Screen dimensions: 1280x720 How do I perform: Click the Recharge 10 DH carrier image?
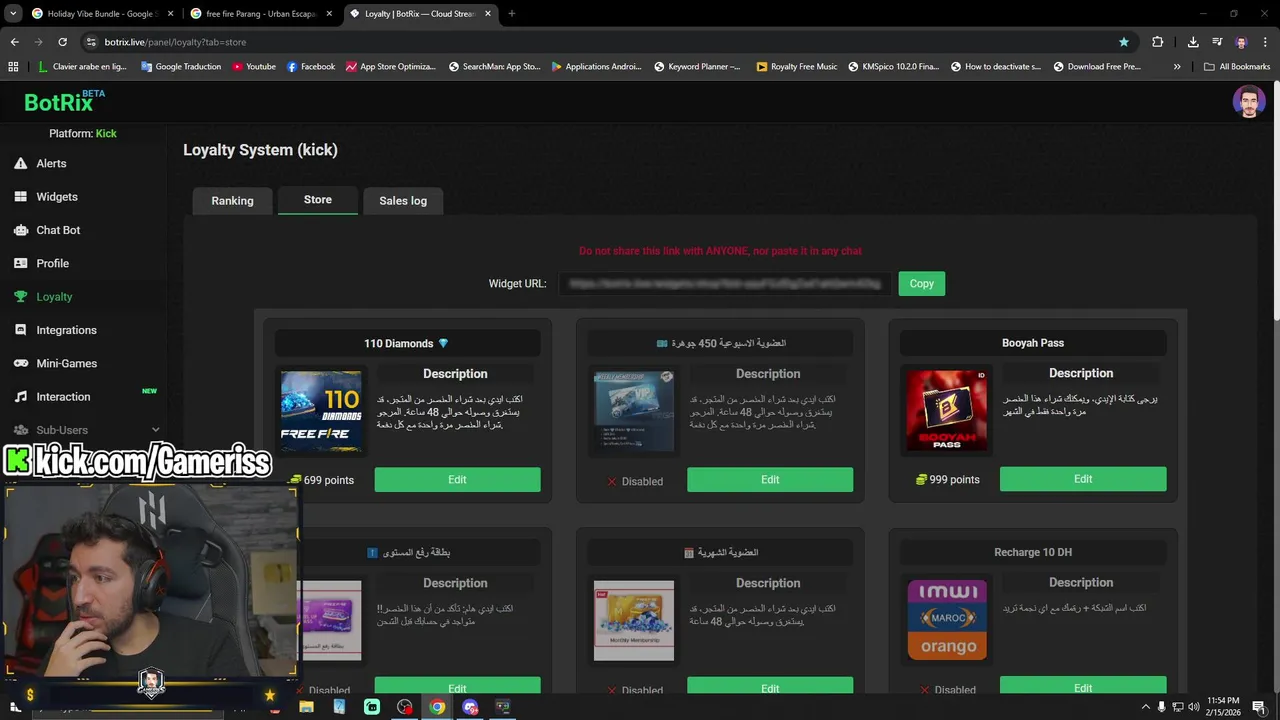pyautogui.click(x=947, y=620)
